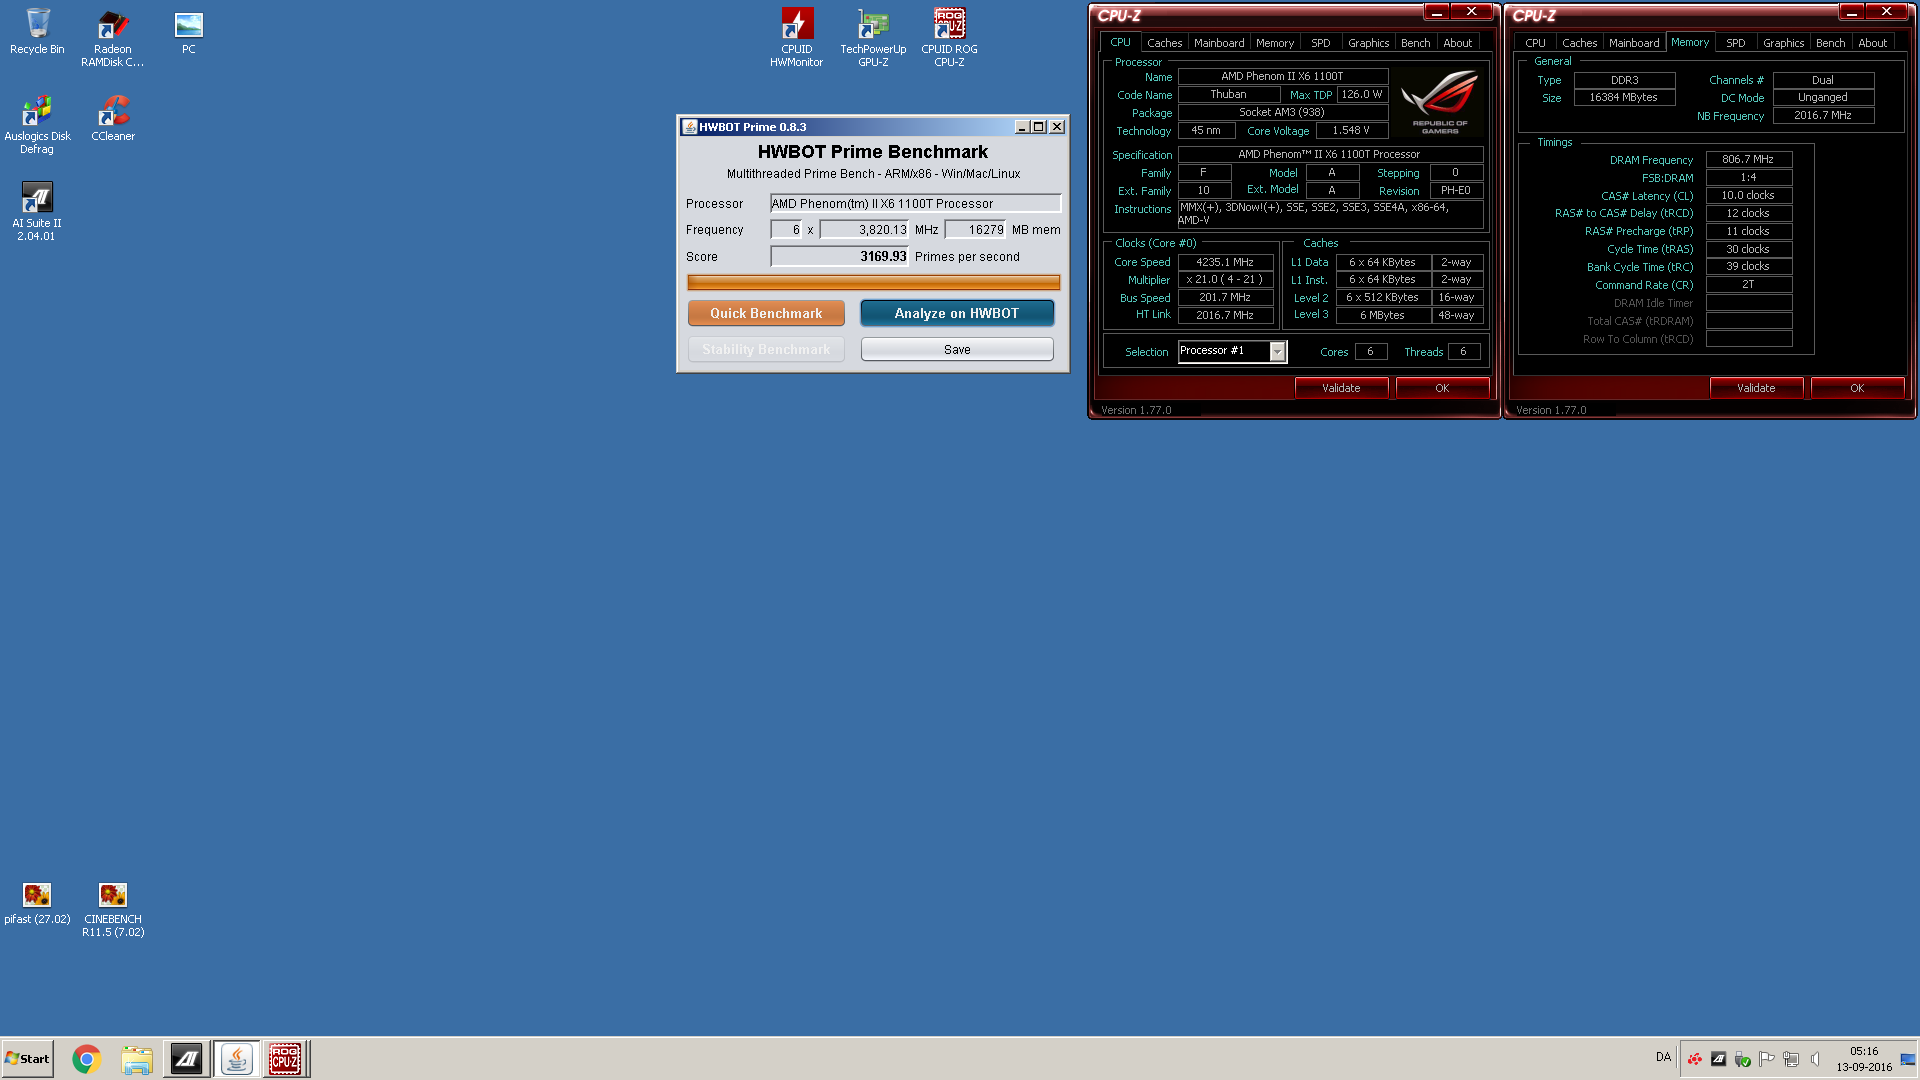The height and width of the screenshot is (1080, 1920).
Task: Select the Auslogics Disk Defrag icon
Action: (37, 125)
